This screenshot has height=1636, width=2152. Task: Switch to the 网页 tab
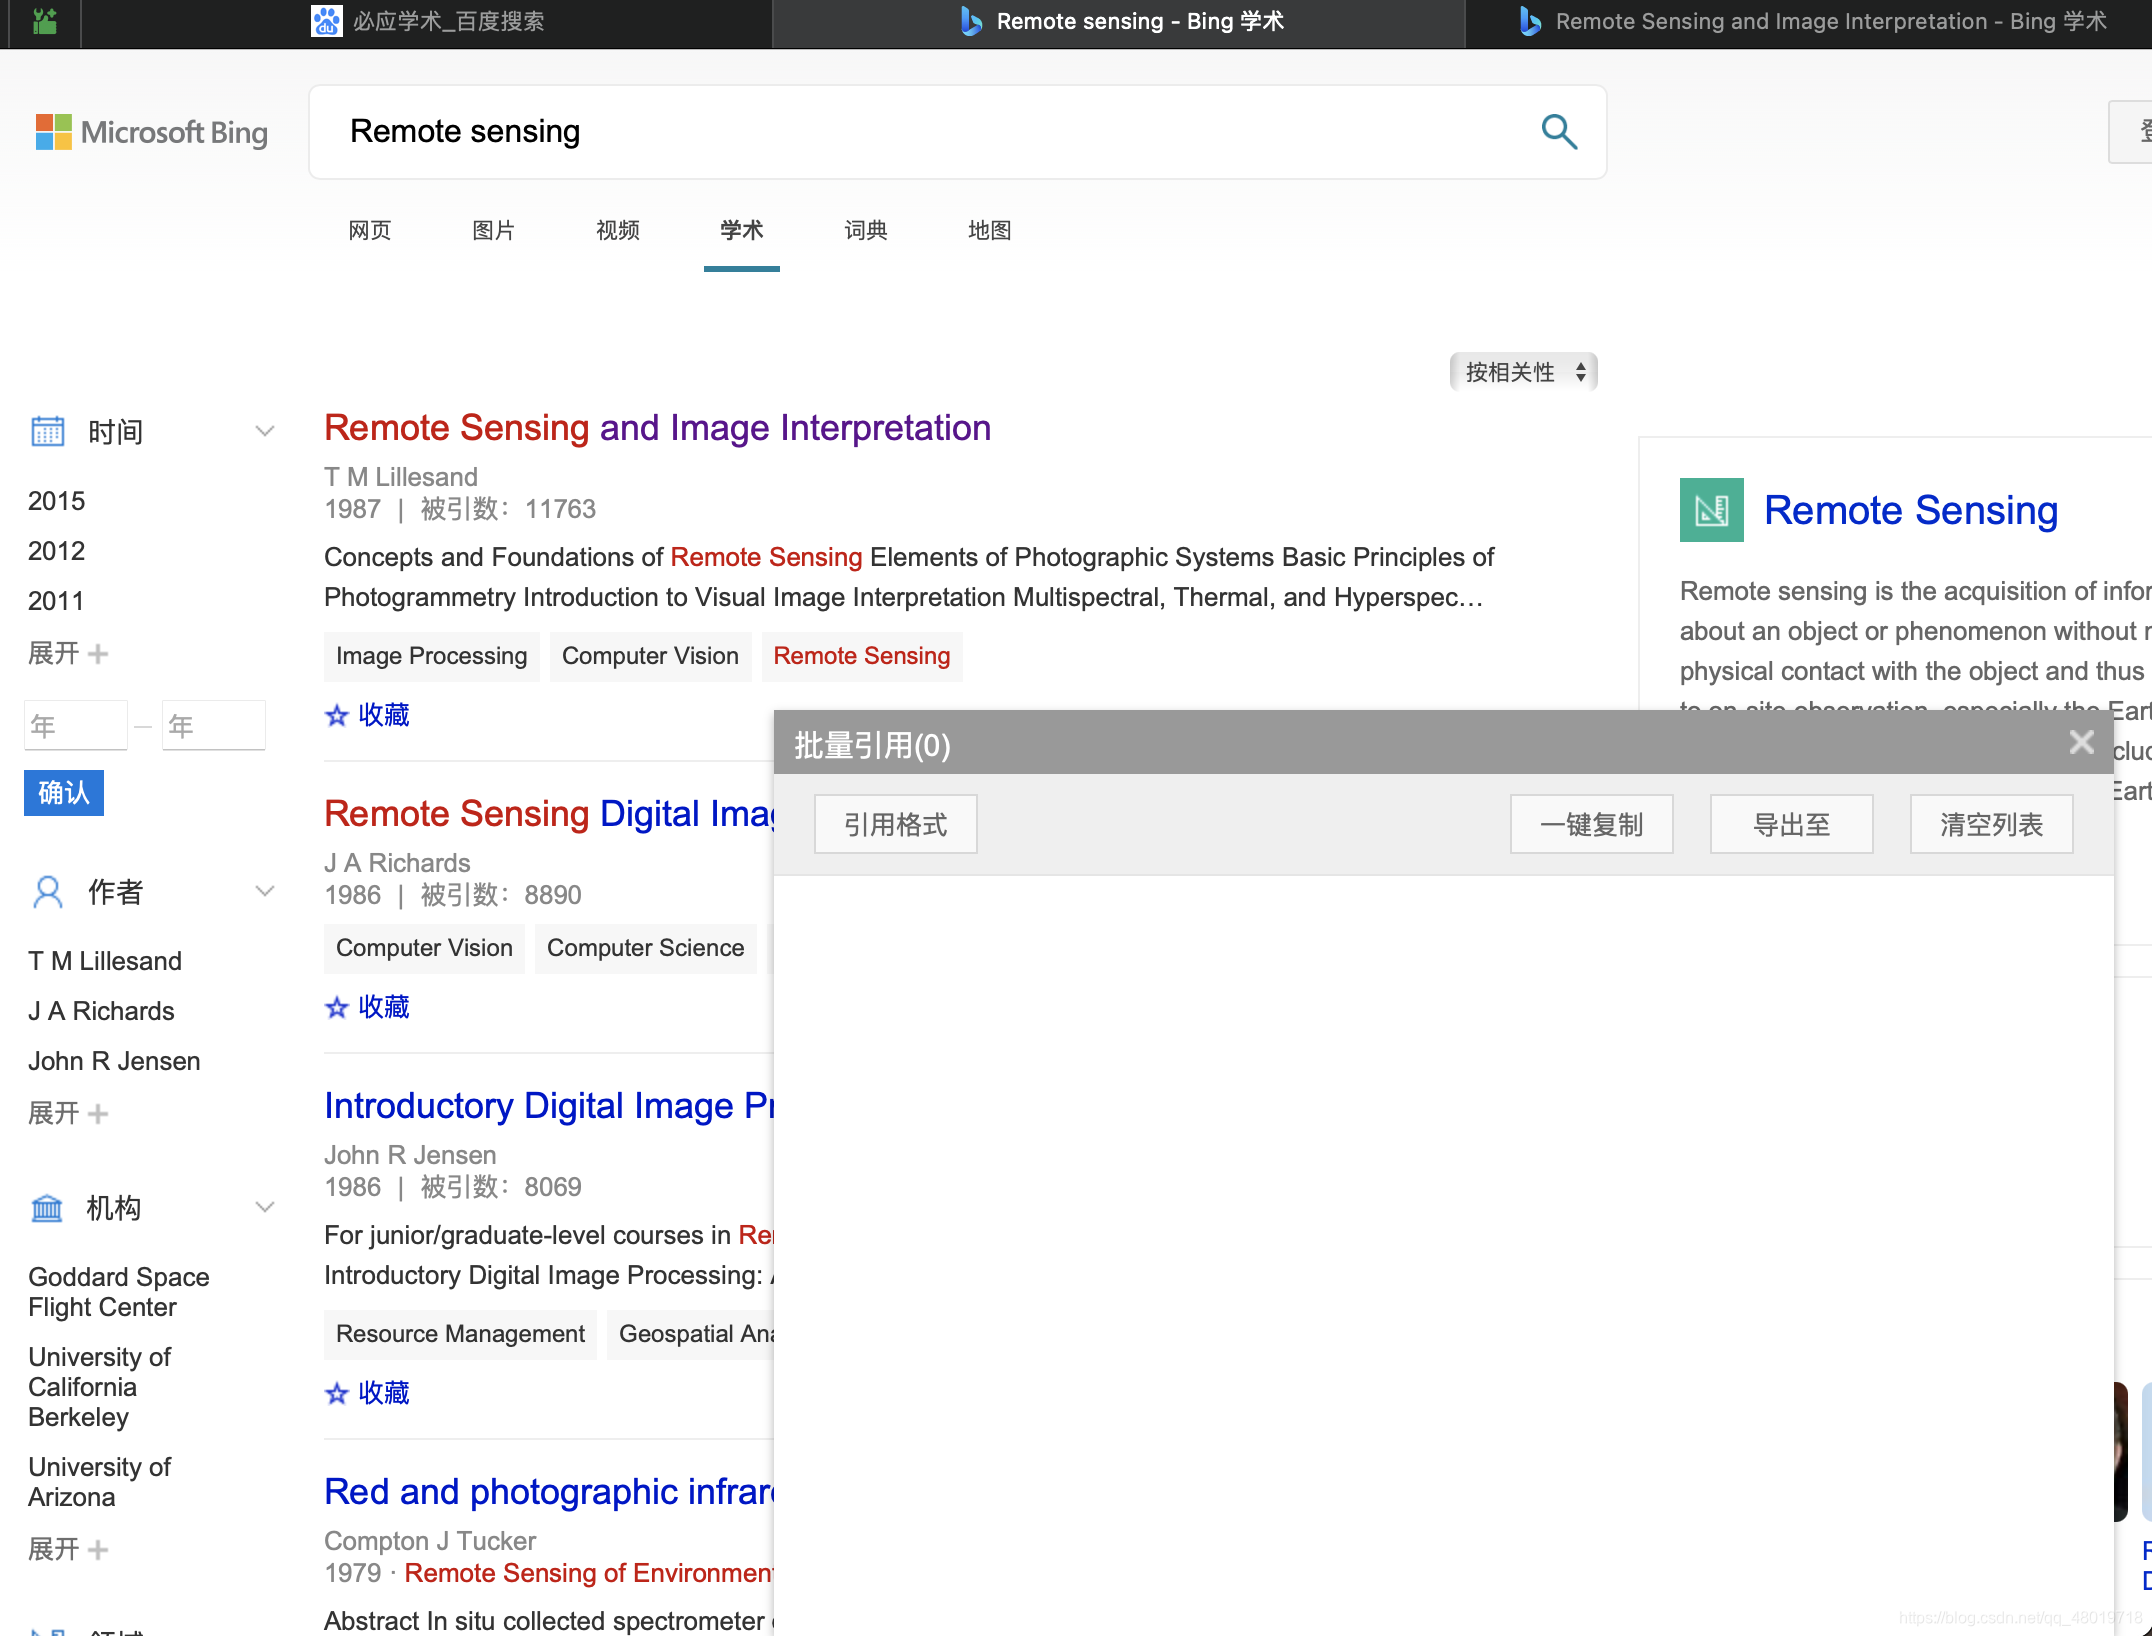370,230
